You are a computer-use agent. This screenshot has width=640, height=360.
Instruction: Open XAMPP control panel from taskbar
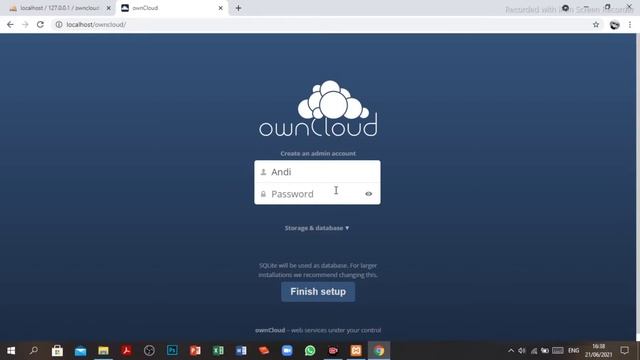[356, 351]
